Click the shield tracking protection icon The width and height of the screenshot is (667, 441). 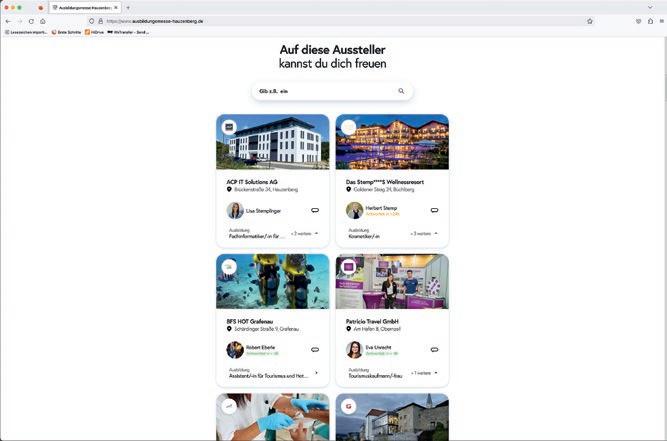point(91,21)
